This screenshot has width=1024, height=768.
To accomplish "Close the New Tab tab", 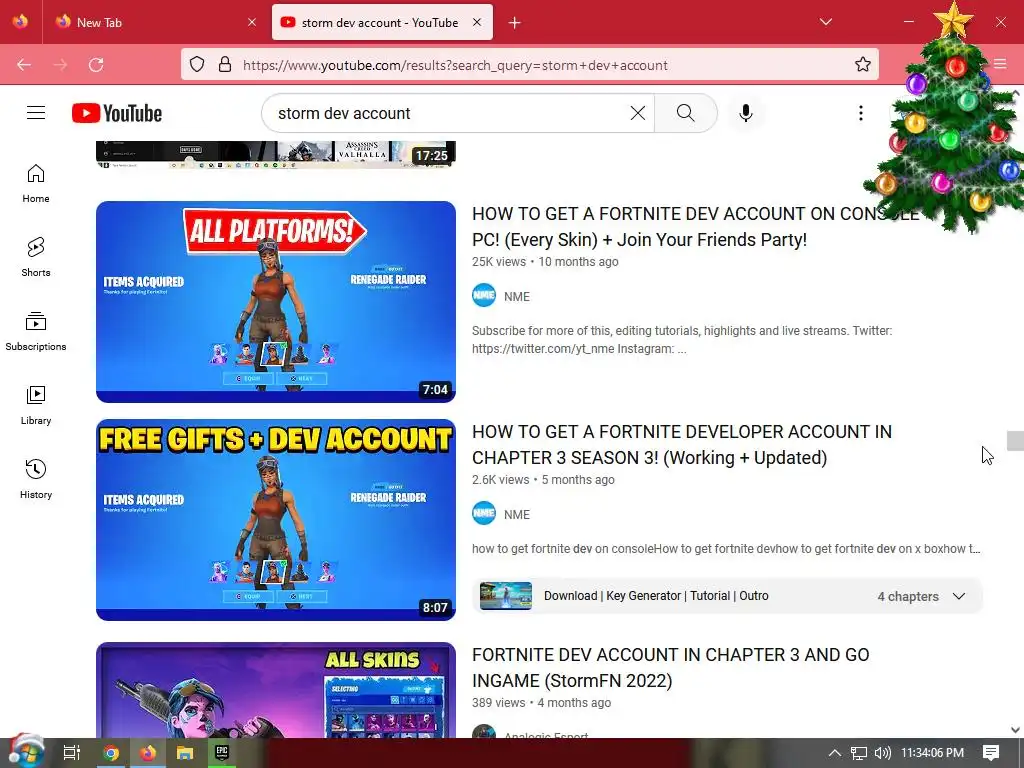I will tap(252, 22).
